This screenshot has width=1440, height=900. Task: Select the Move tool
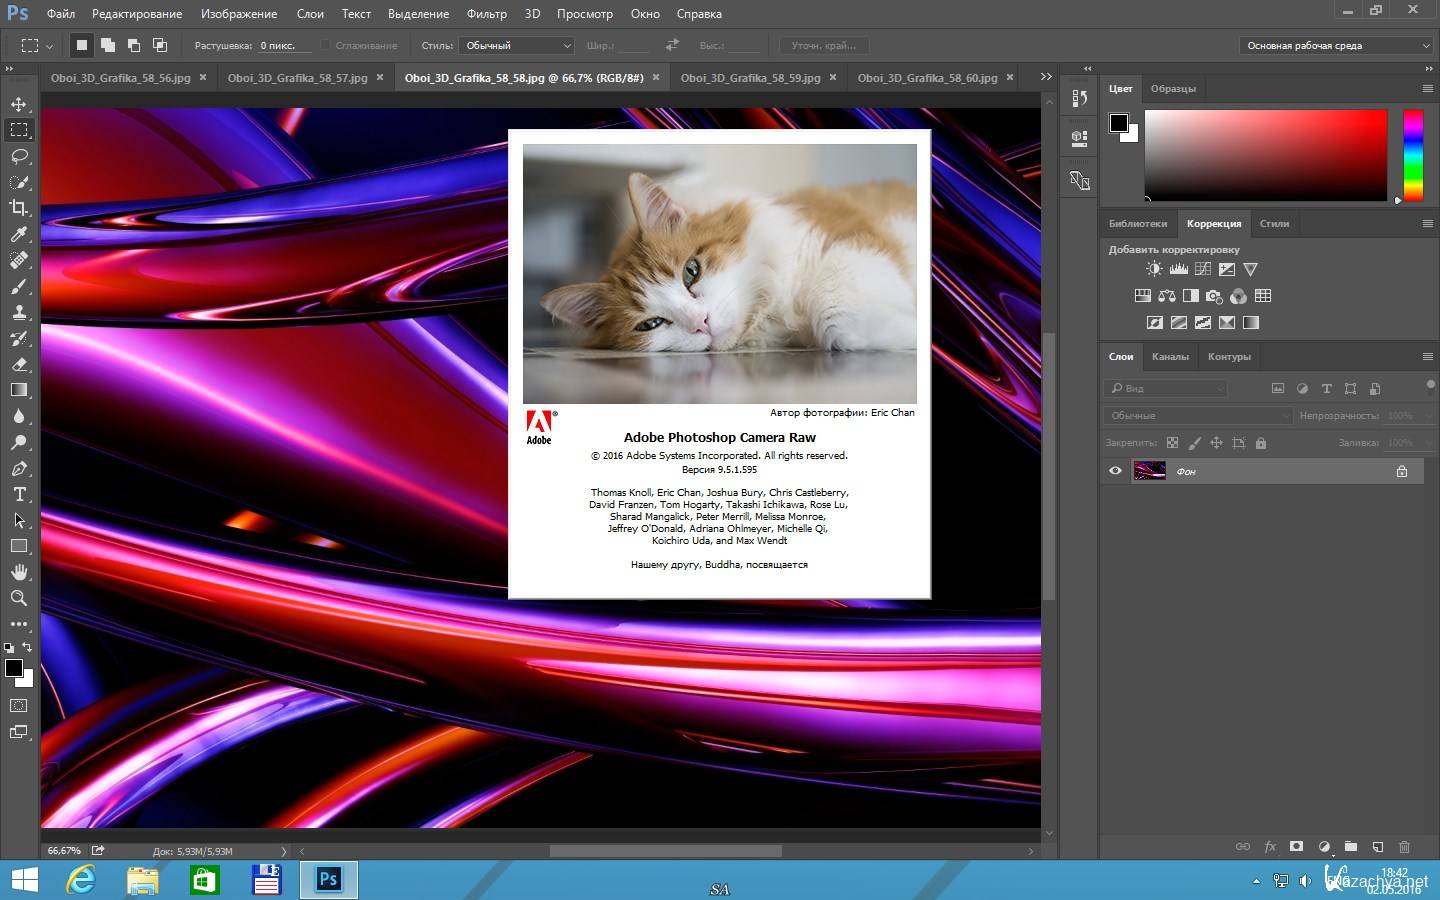(x=19, y=104)
